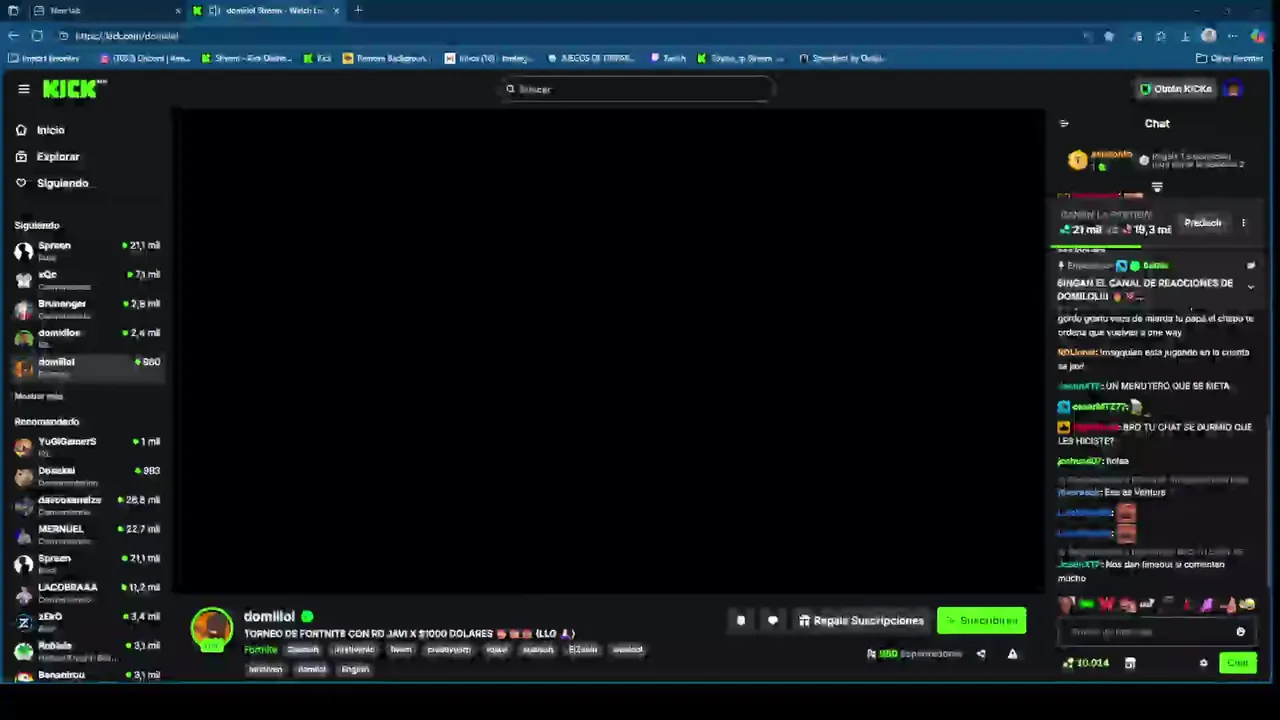The image size is (1280, 720).
Task: Open the Twitch bookmark
Action: (x=668, y=58)
